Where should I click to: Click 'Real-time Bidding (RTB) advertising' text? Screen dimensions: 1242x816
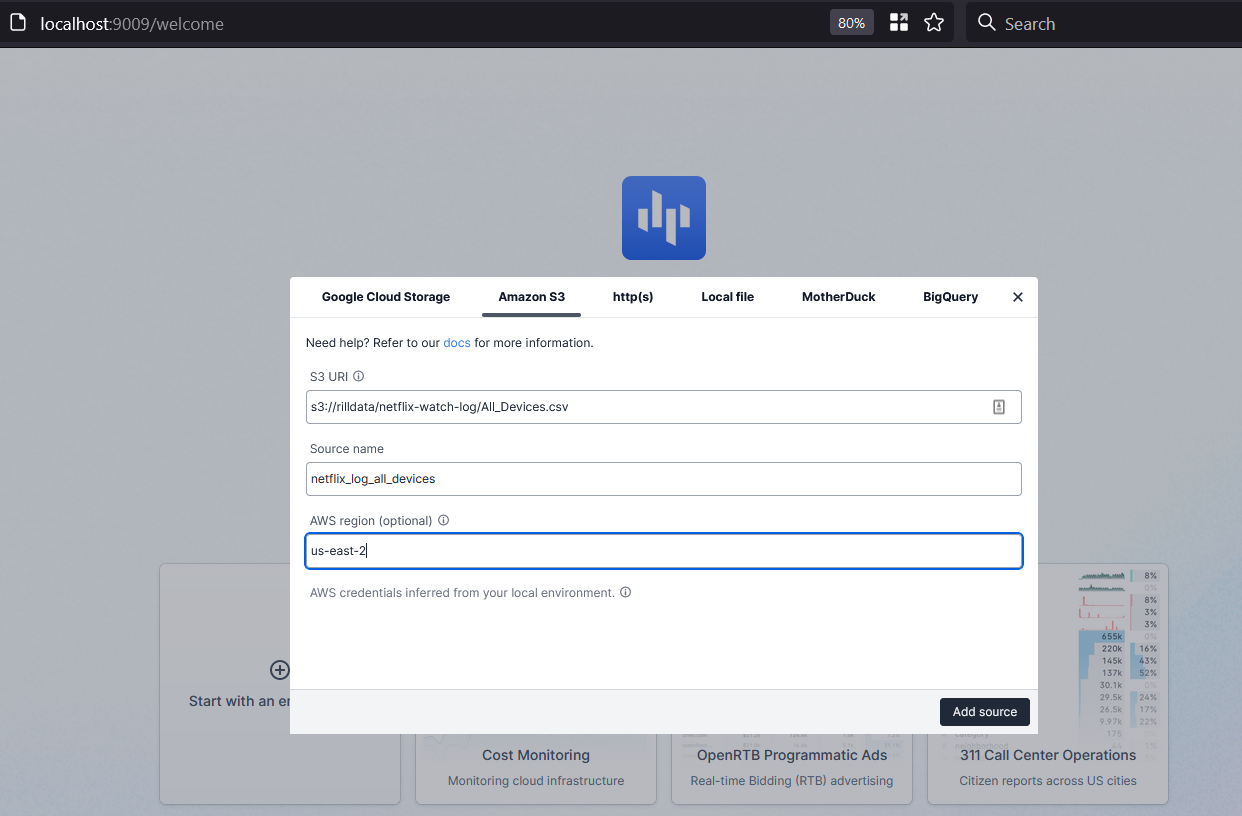[x=792, y=781]
